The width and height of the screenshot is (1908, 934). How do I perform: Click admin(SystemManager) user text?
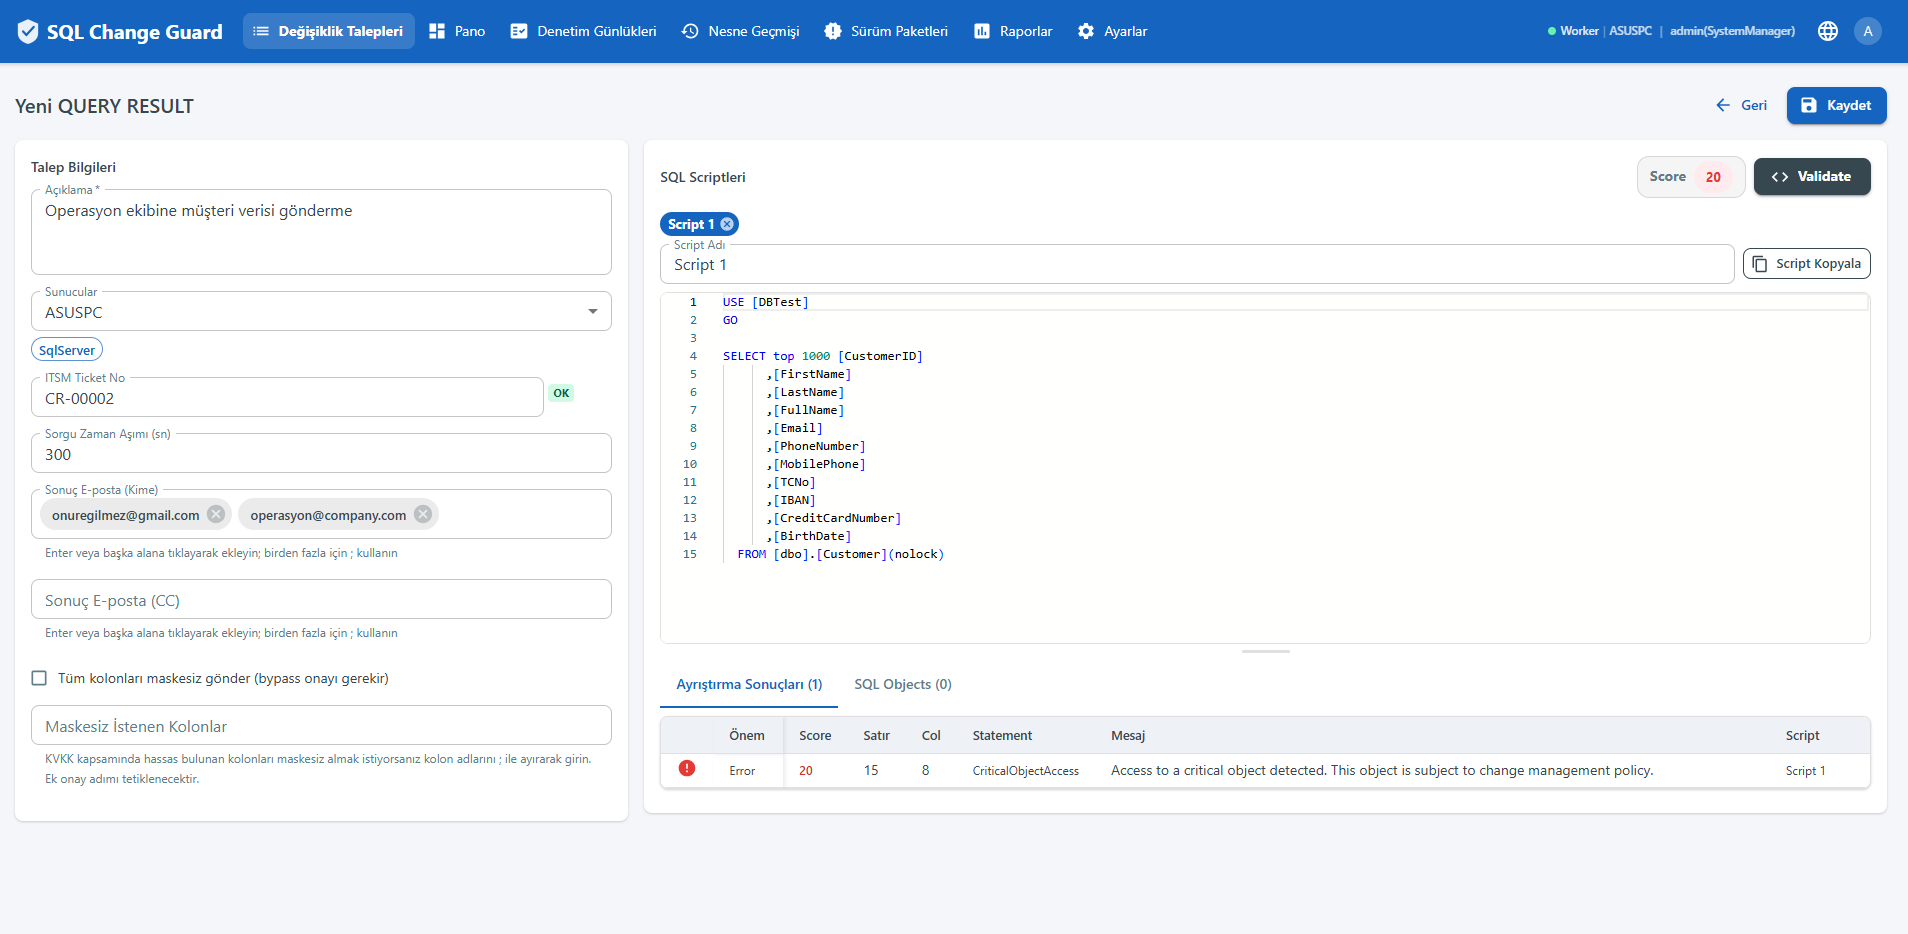click(1732, 31)
